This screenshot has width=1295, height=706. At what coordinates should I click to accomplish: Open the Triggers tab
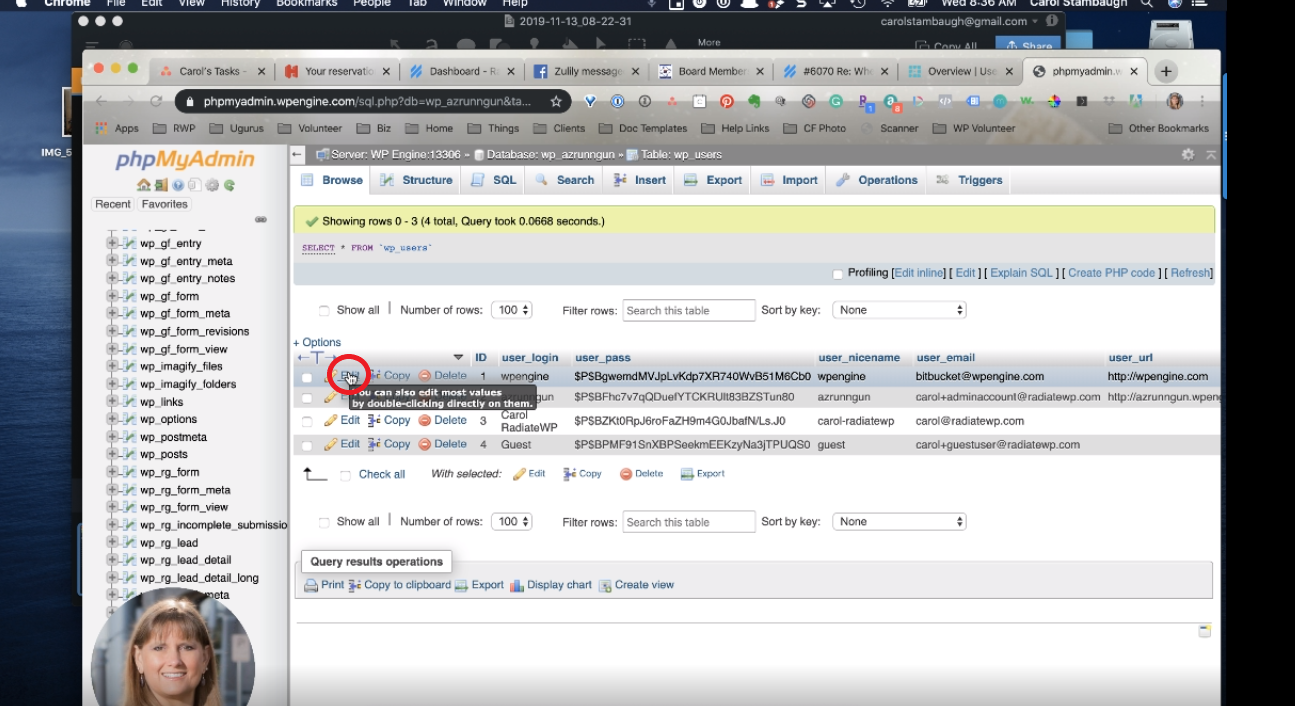969,180
